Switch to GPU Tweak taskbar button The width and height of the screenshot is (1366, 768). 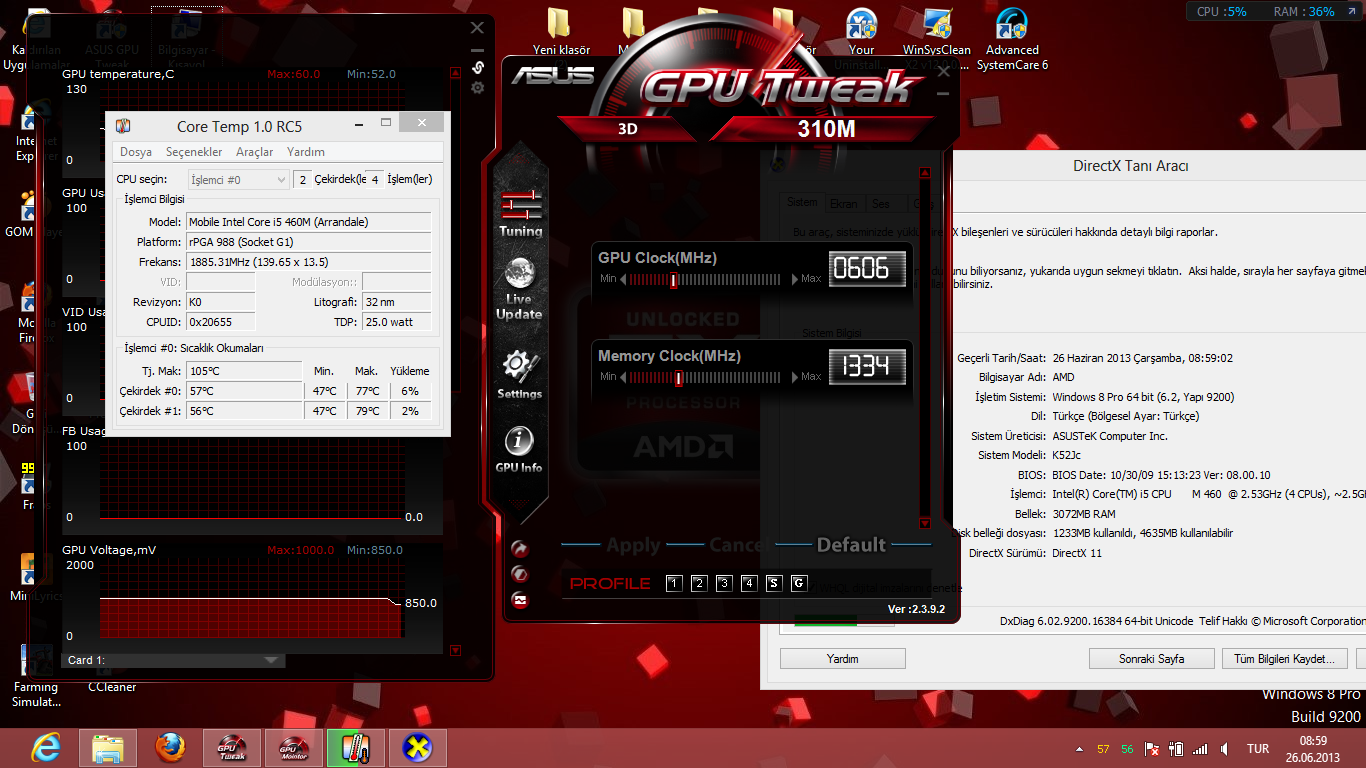click(x=232, y=747)
